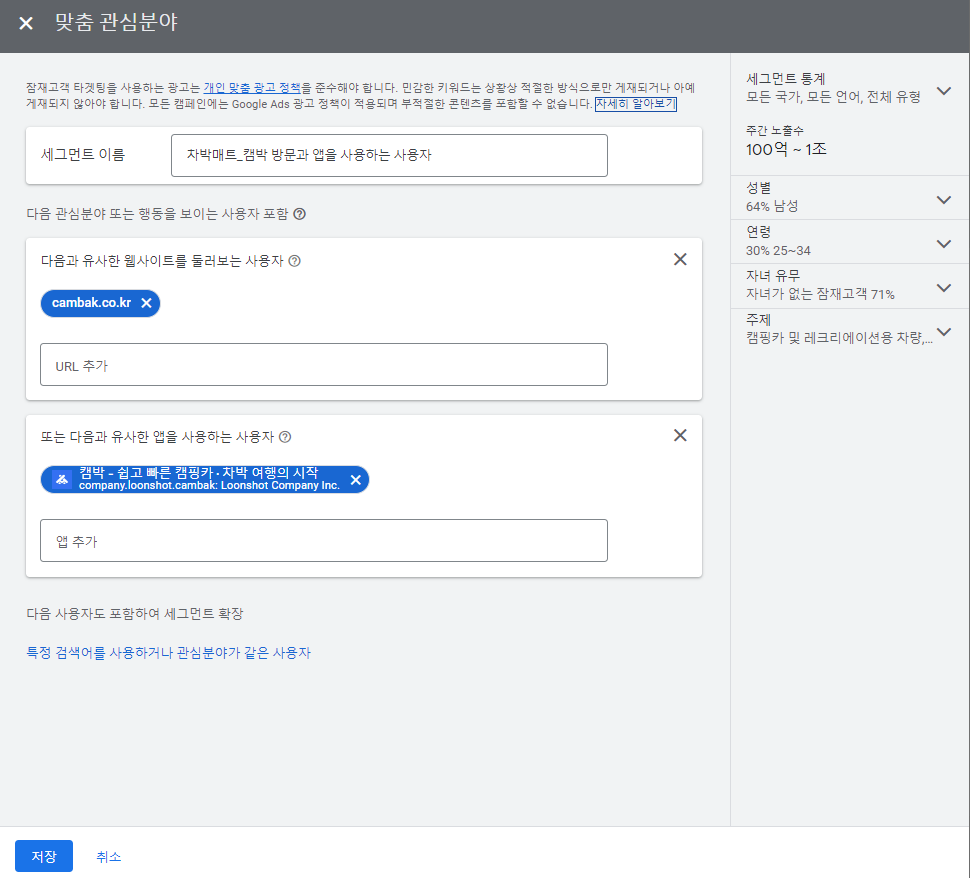This screenshot has width=970, height=878.
Task: Remove the cambak.co.kr URL chip
Action: pos(147,303)
